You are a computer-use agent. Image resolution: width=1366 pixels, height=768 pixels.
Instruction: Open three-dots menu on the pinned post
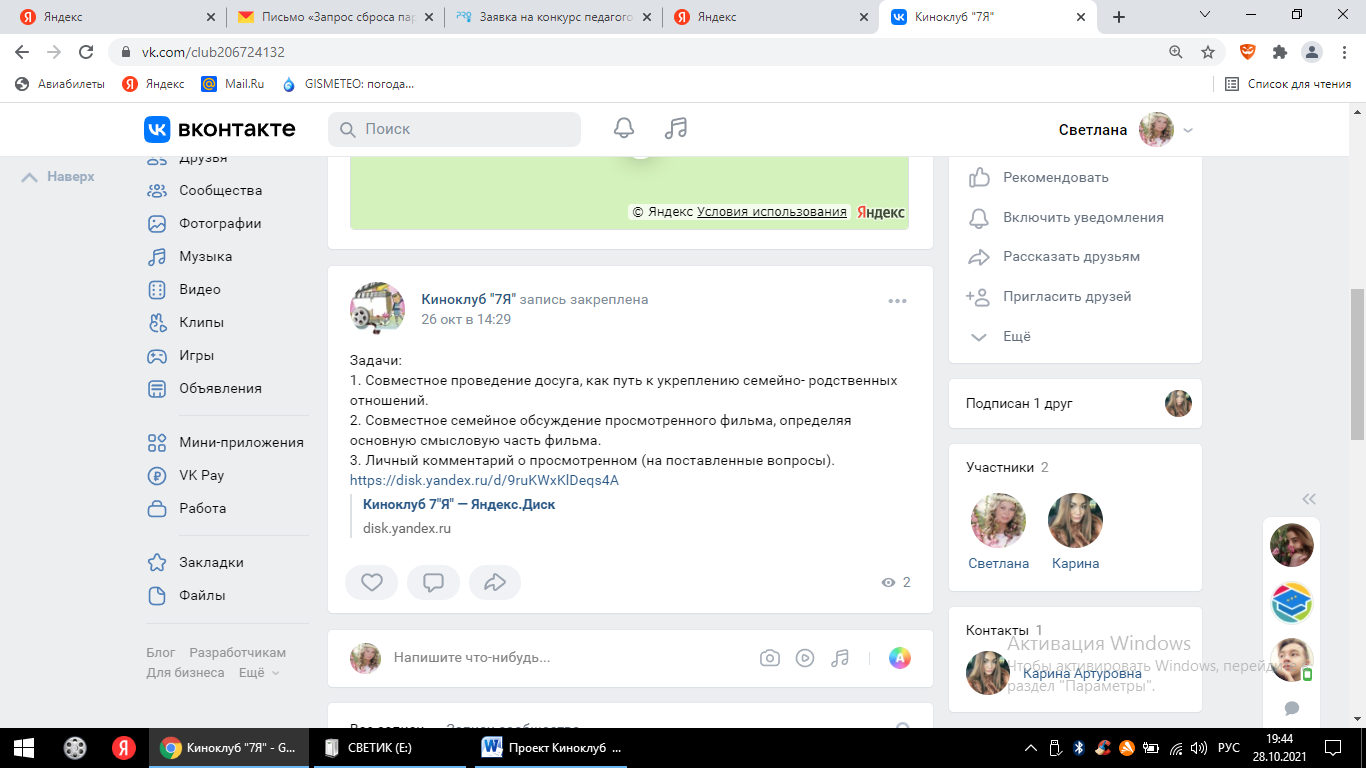tap(897, 301)
